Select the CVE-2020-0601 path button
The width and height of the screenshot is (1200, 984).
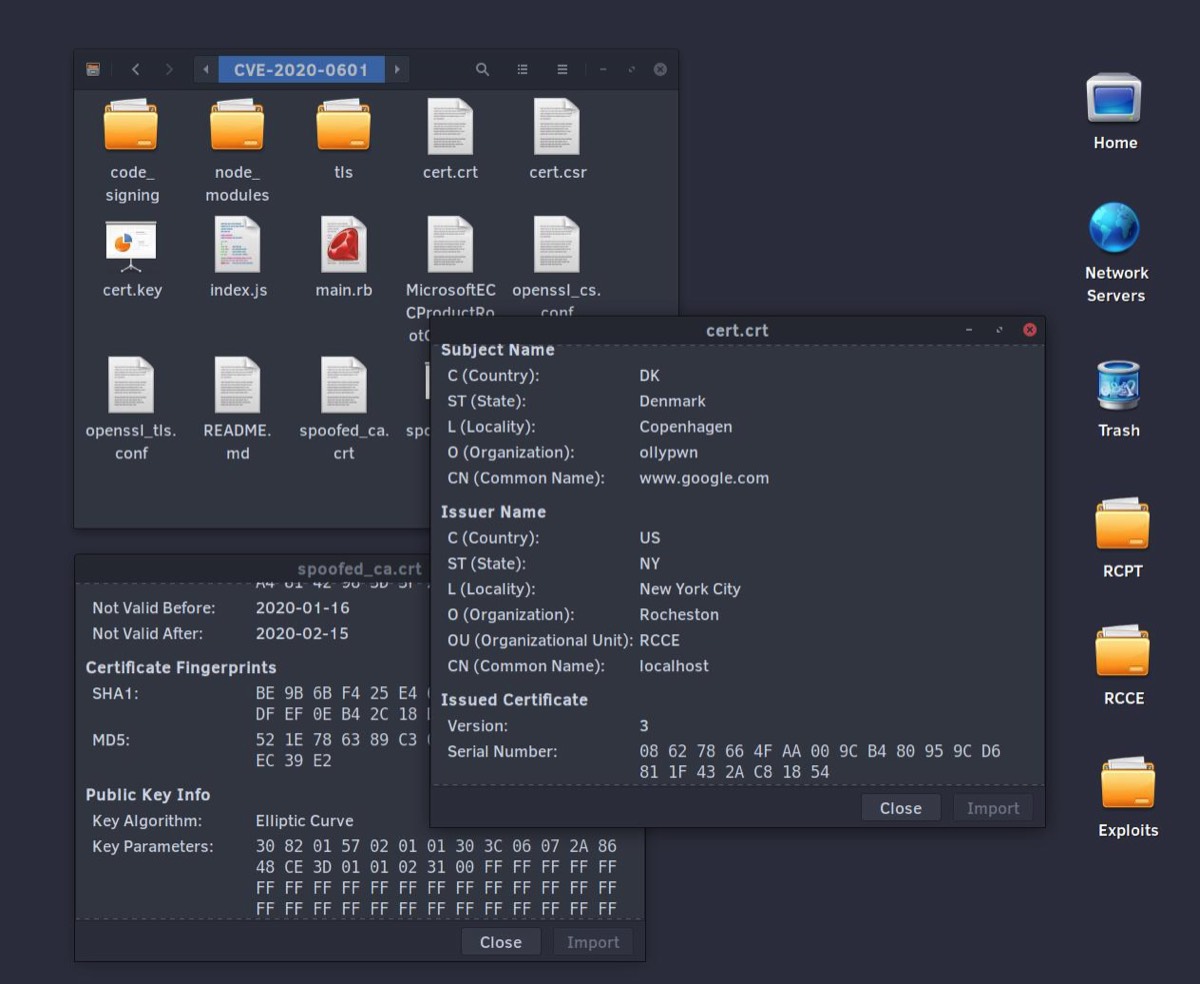coord(301,70)
